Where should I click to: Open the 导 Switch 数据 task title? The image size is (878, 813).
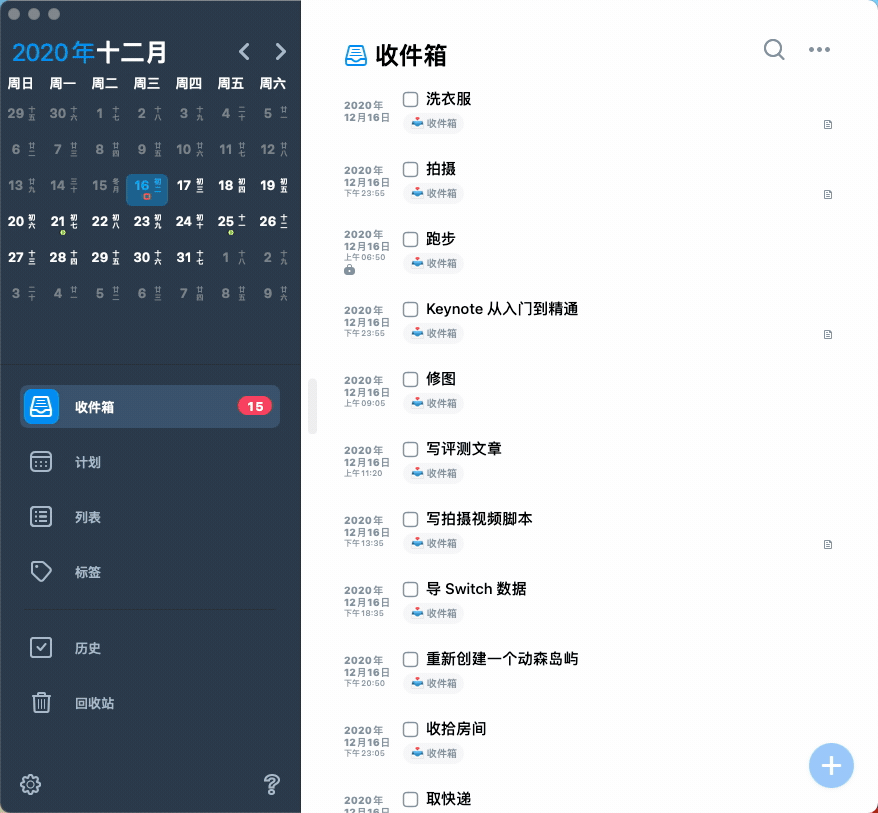(476, 589)
